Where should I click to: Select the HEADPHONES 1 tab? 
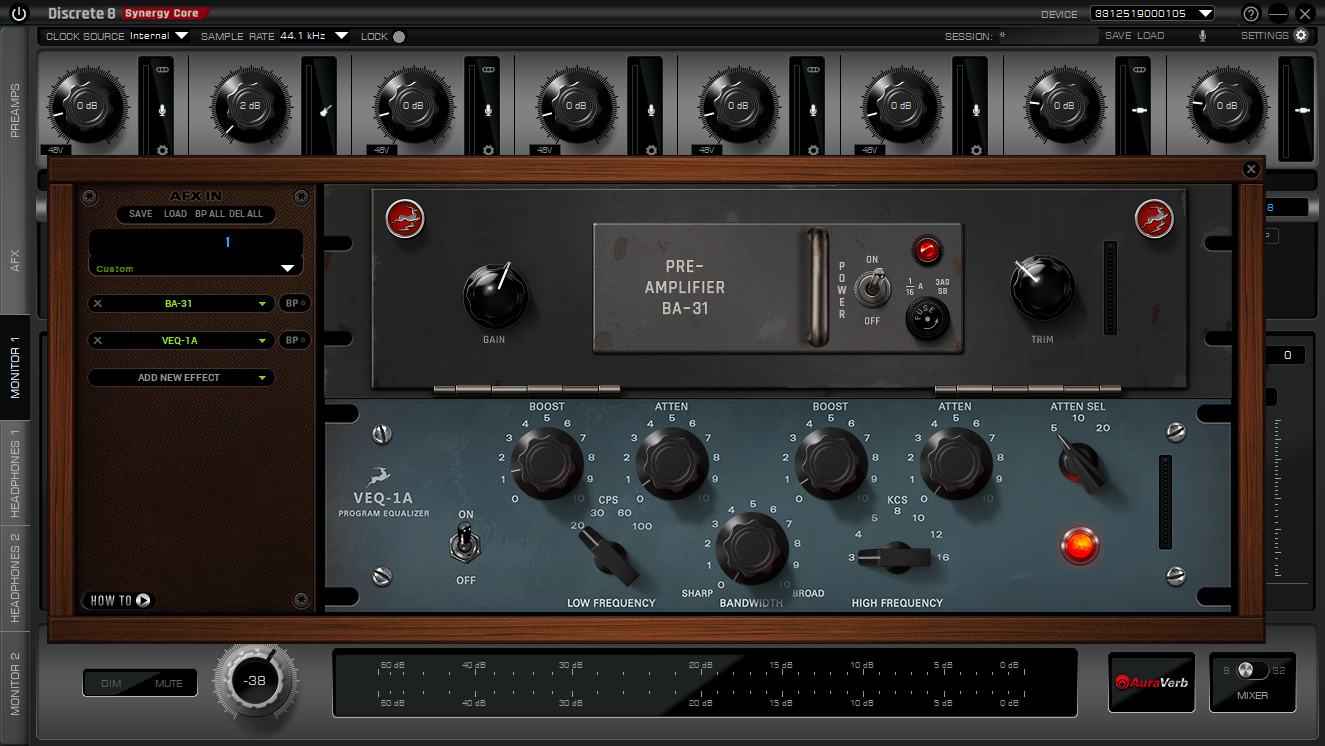click(15, 472)
